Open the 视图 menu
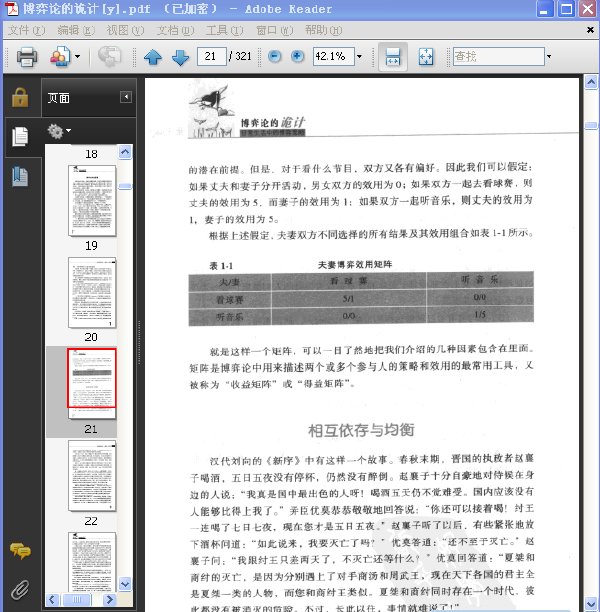Screen dimensions: 600x612 (125, 30)
